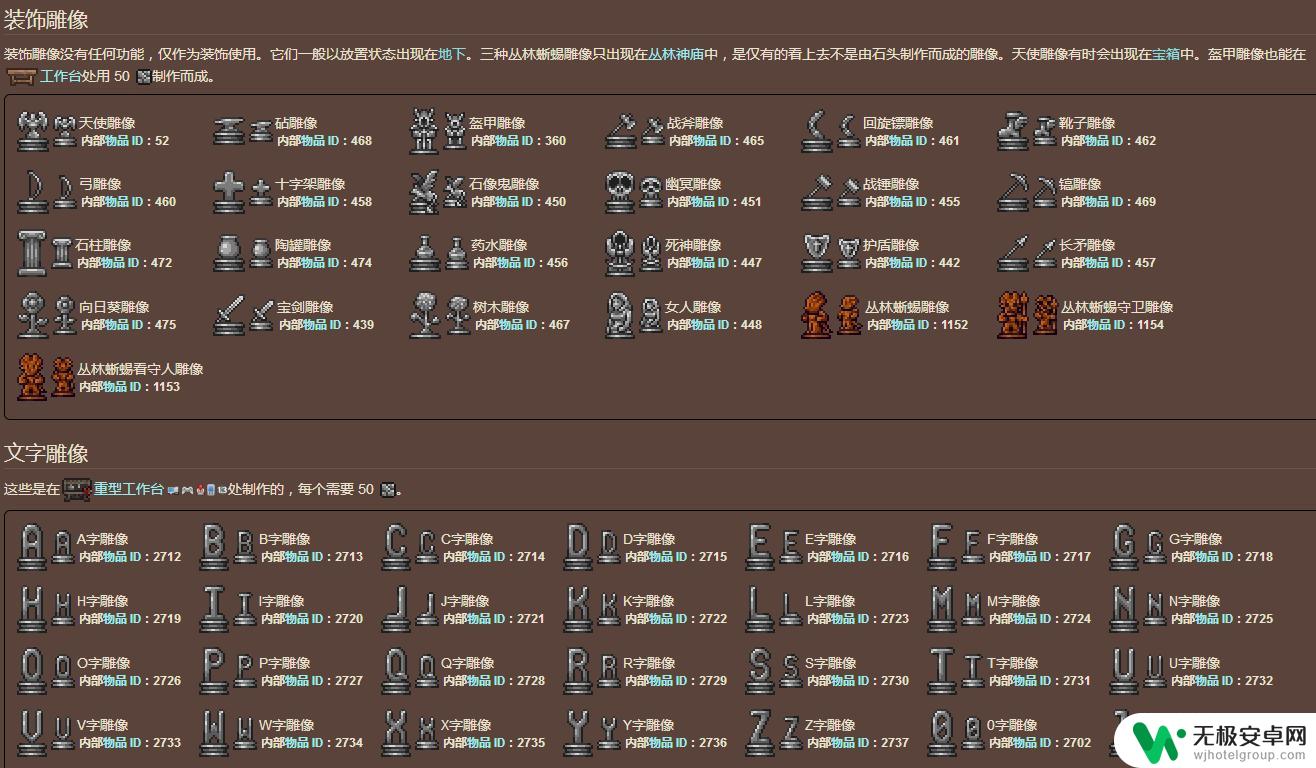Click the large Bow Statue (弓雕像) image
Image resolution: width=1316 pixels, height=768 pixels.
click(x=33, y=192)
